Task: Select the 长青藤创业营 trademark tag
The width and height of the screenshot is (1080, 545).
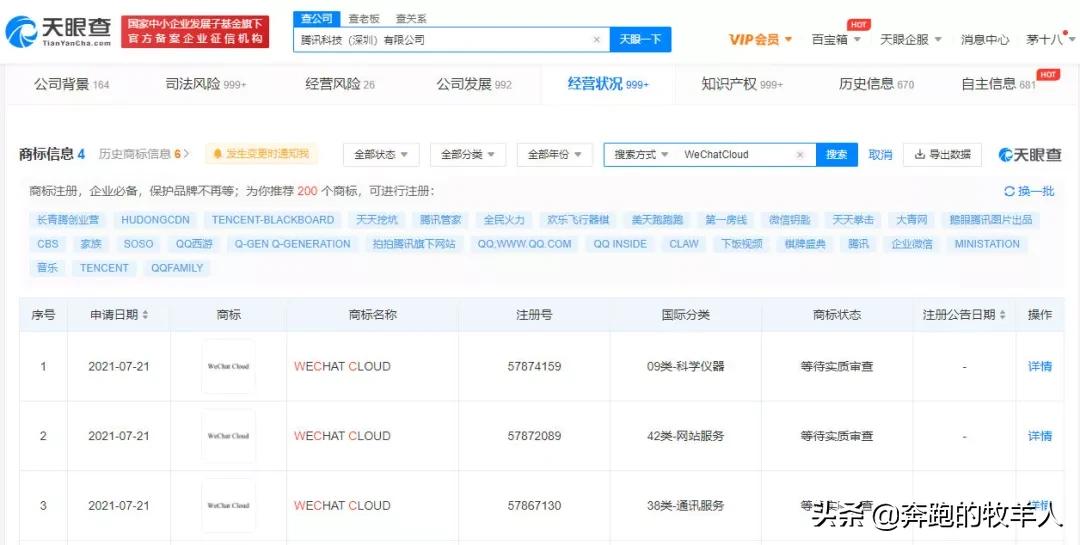Action: [x=68, y=220]
